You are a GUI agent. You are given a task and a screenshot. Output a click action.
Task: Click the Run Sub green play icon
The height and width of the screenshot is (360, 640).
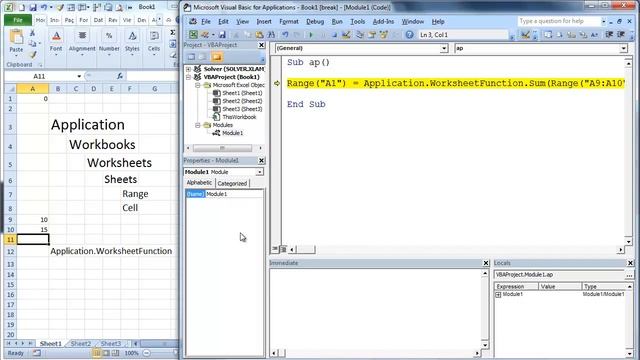pos(311,35)
